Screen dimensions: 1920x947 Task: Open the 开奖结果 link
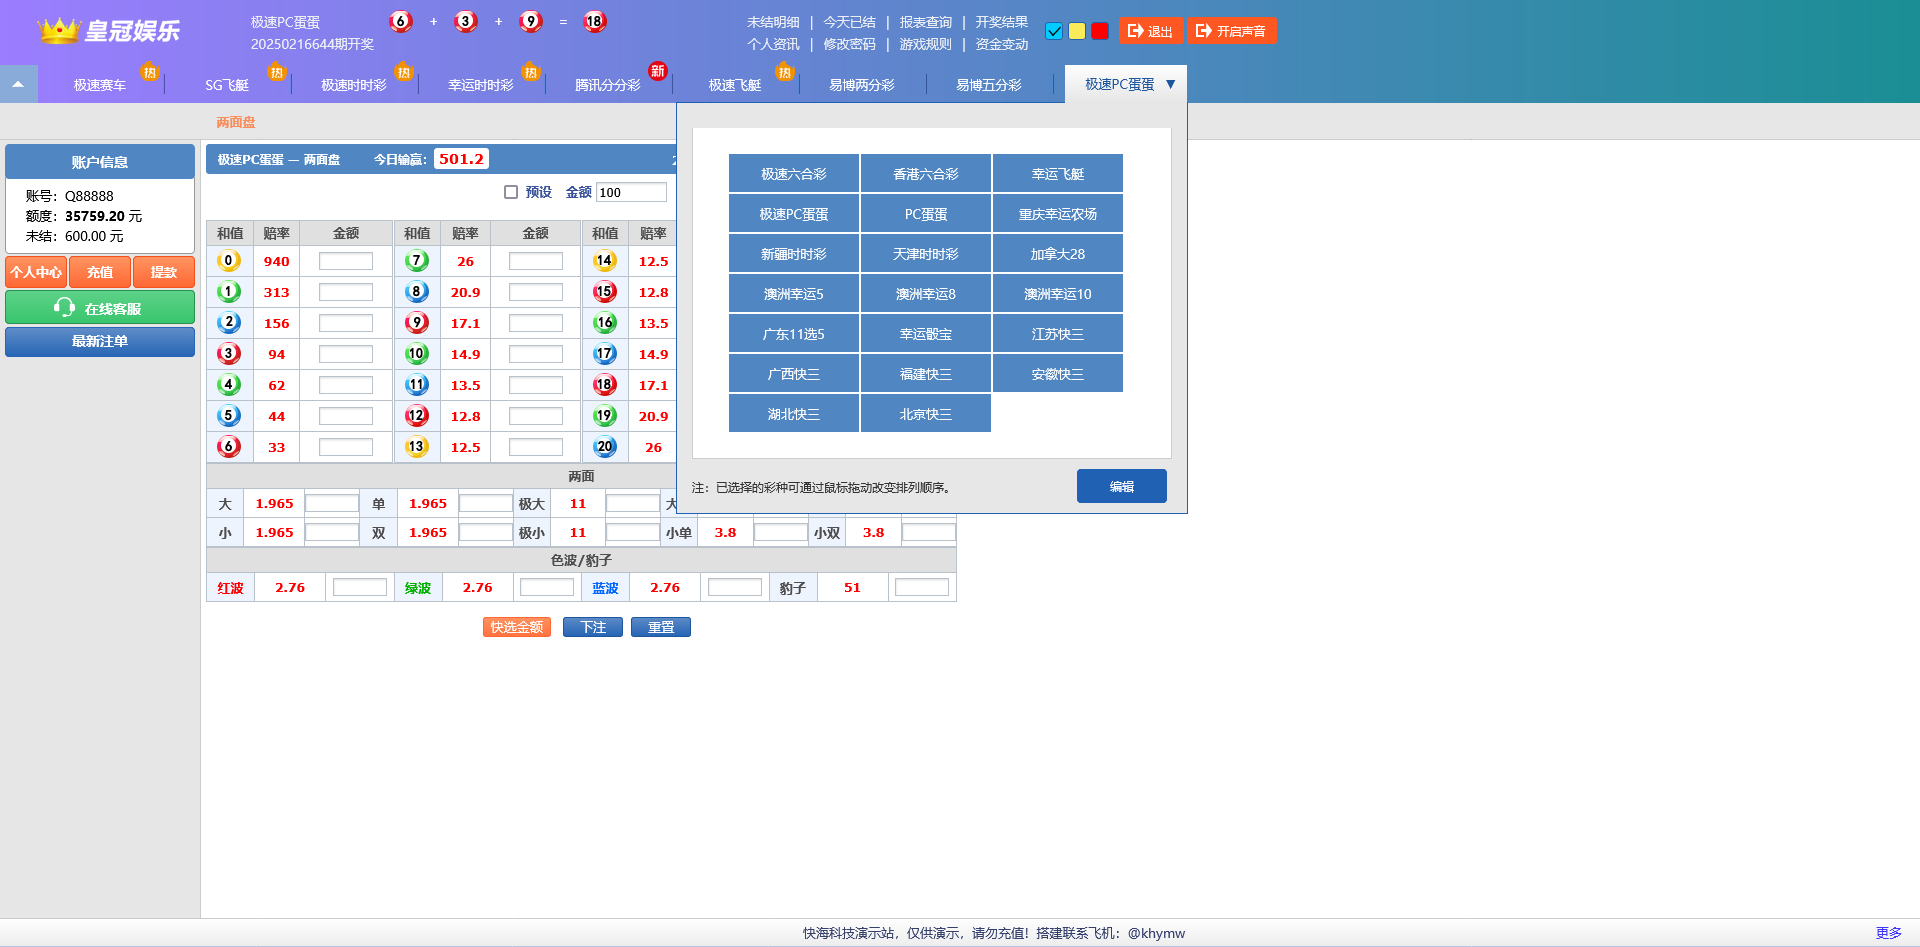[1002, 22]
